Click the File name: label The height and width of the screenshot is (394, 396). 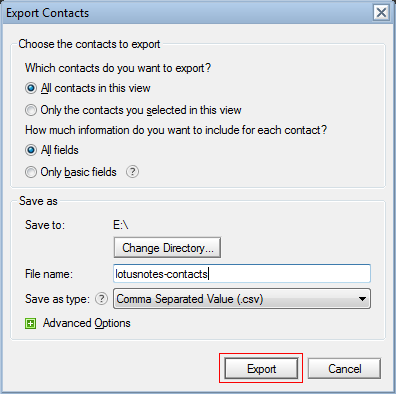(49, 274)
